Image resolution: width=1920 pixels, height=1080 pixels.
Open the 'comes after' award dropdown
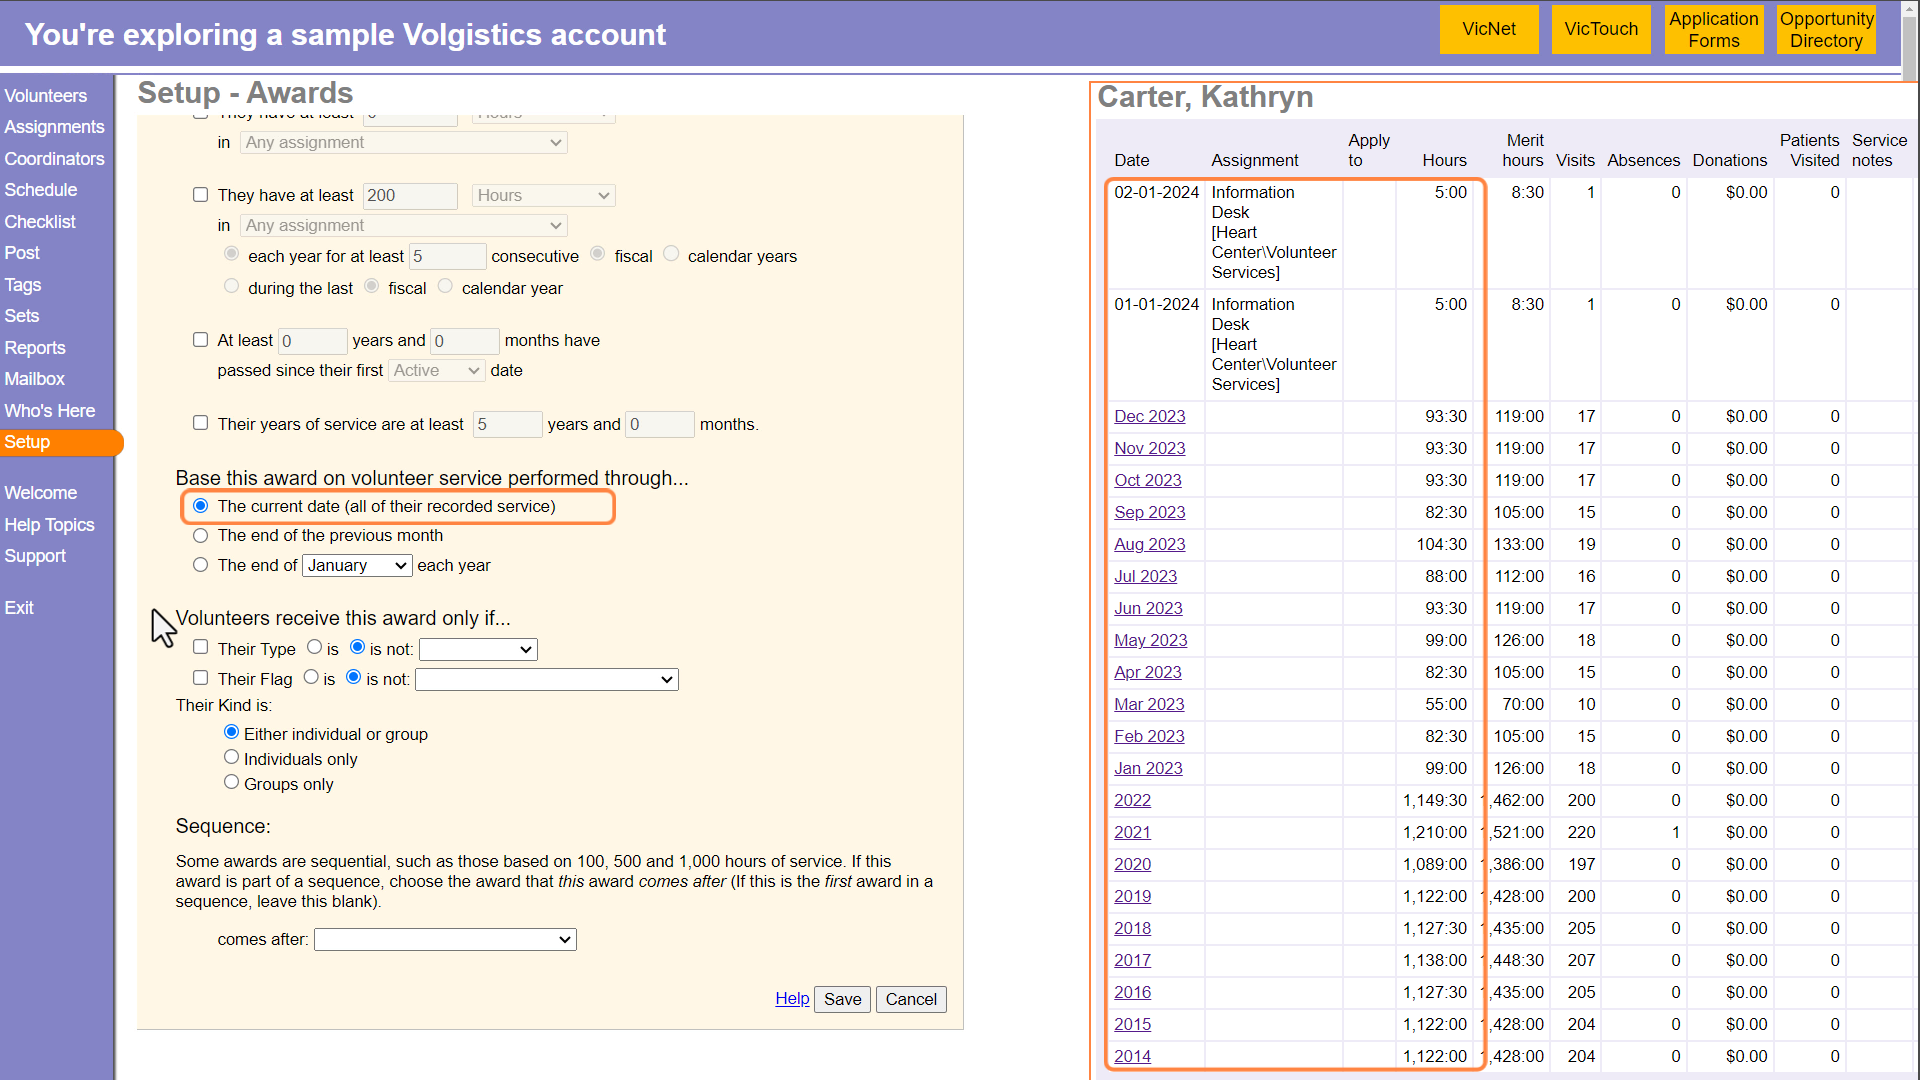[x=445, y=940]
